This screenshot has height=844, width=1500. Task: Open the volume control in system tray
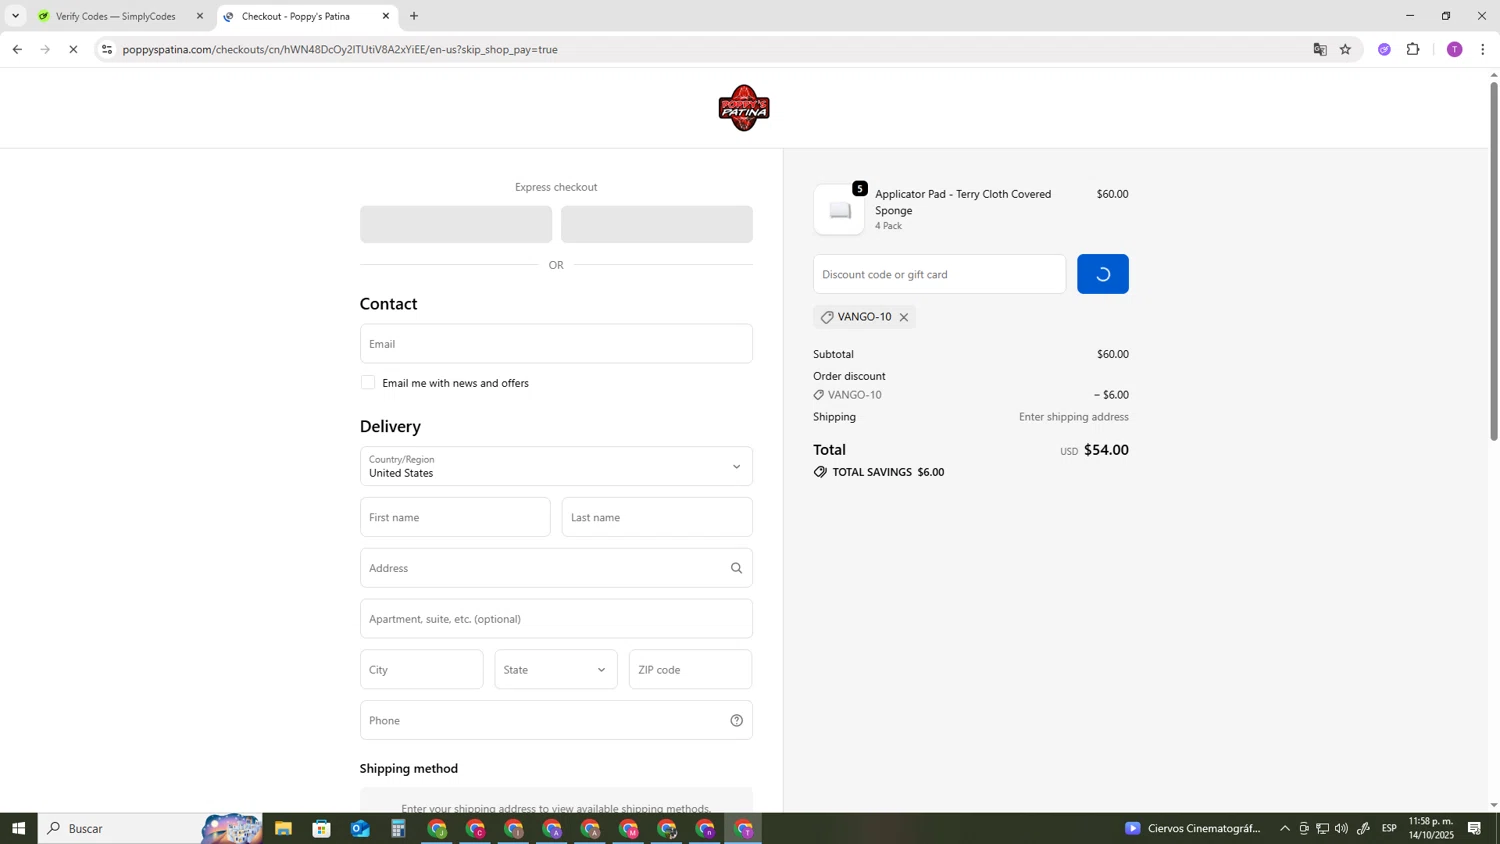[x=1342, y=829]
